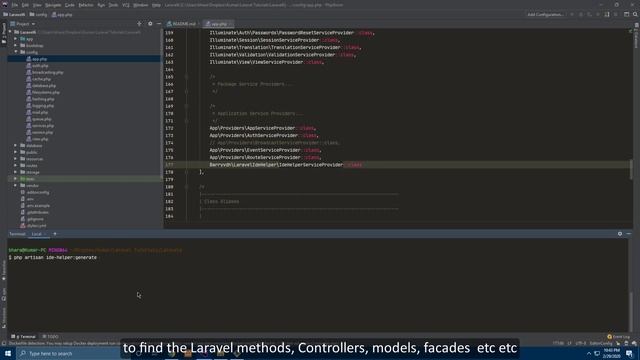The image size is (640, 360).
Task: Open the File menu
Action: (x=15, y=5)
